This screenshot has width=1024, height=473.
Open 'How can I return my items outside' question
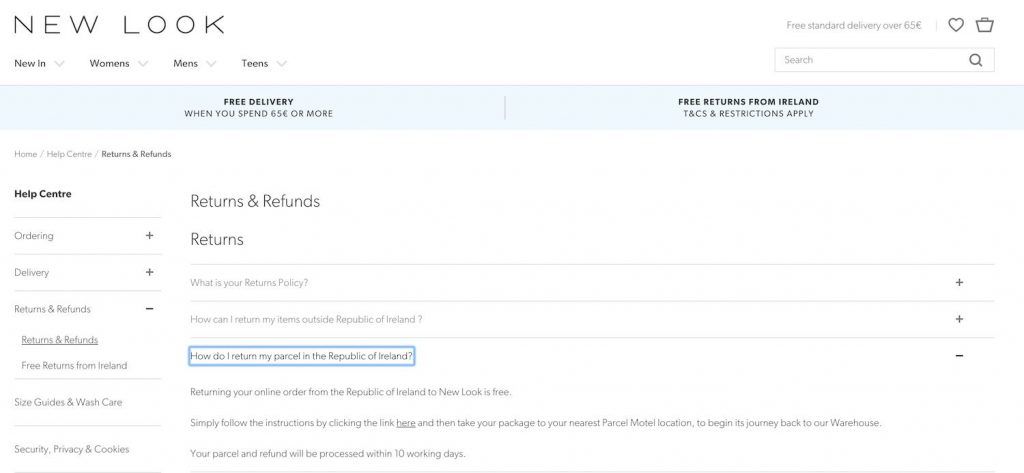pyautogui.click(x=306, y=319)
